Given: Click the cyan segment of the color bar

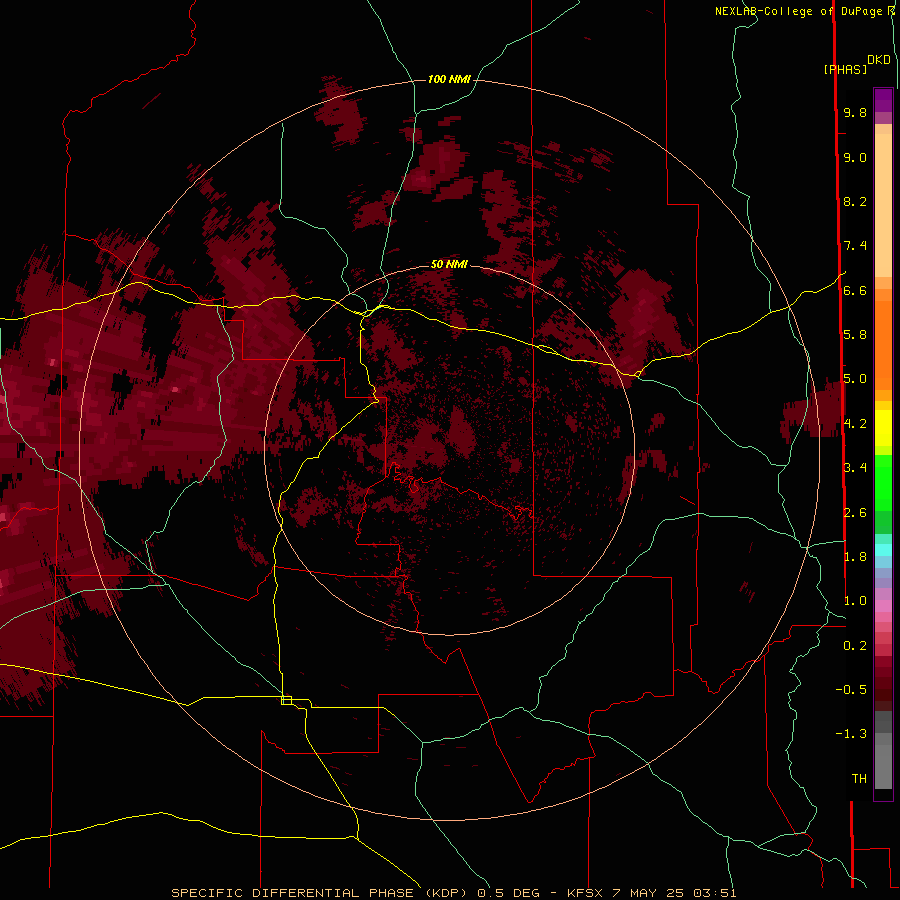Looking at the screenshot, I should [883, 550].
